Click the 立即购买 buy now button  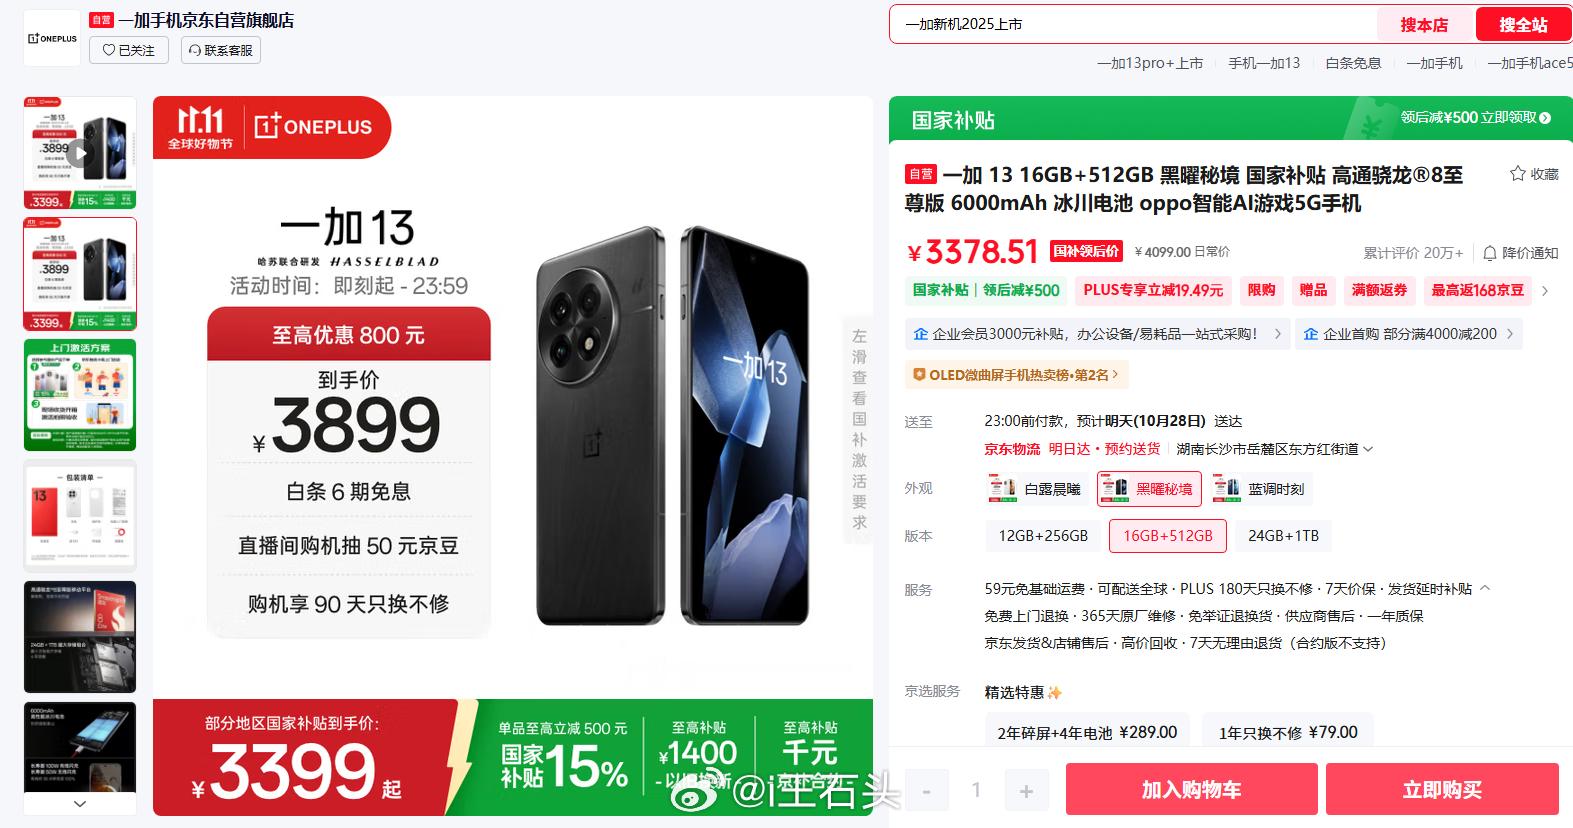pyautogui.click(x=1442, y=789)
